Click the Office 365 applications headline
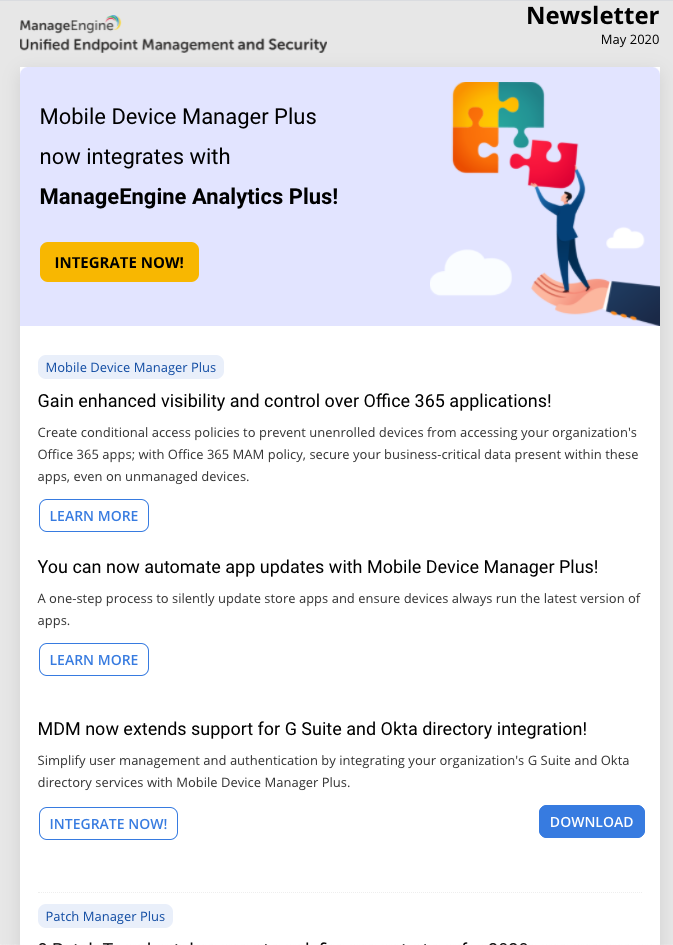 click(x=295, y=401)
